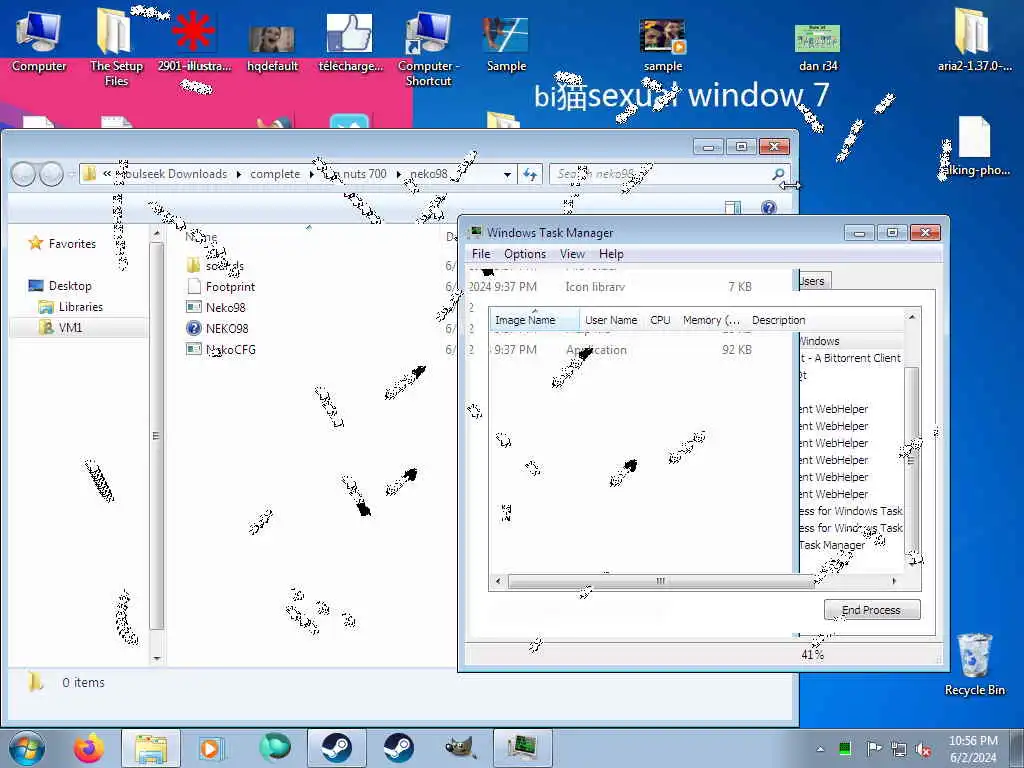Open The Setup Files folder on desktop

[x=116, y=46]
